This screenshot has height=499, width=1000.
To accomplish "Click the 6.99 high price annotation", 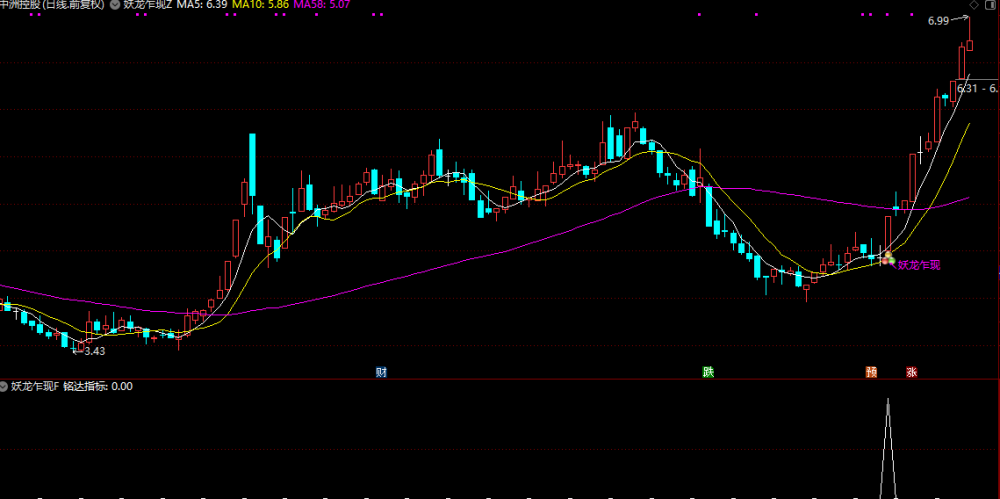I will 938,21.
